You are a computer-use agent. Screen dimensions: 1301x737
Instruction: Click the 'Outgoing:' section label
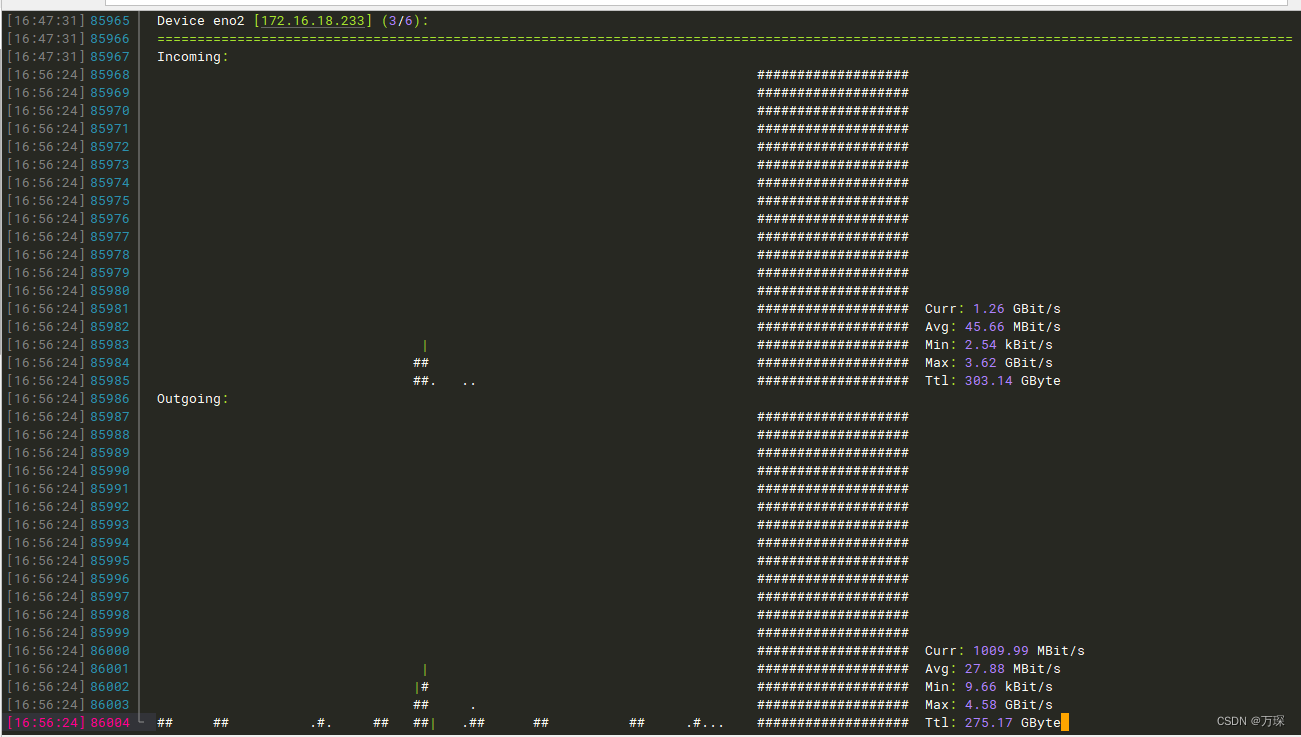coord(193,399)
